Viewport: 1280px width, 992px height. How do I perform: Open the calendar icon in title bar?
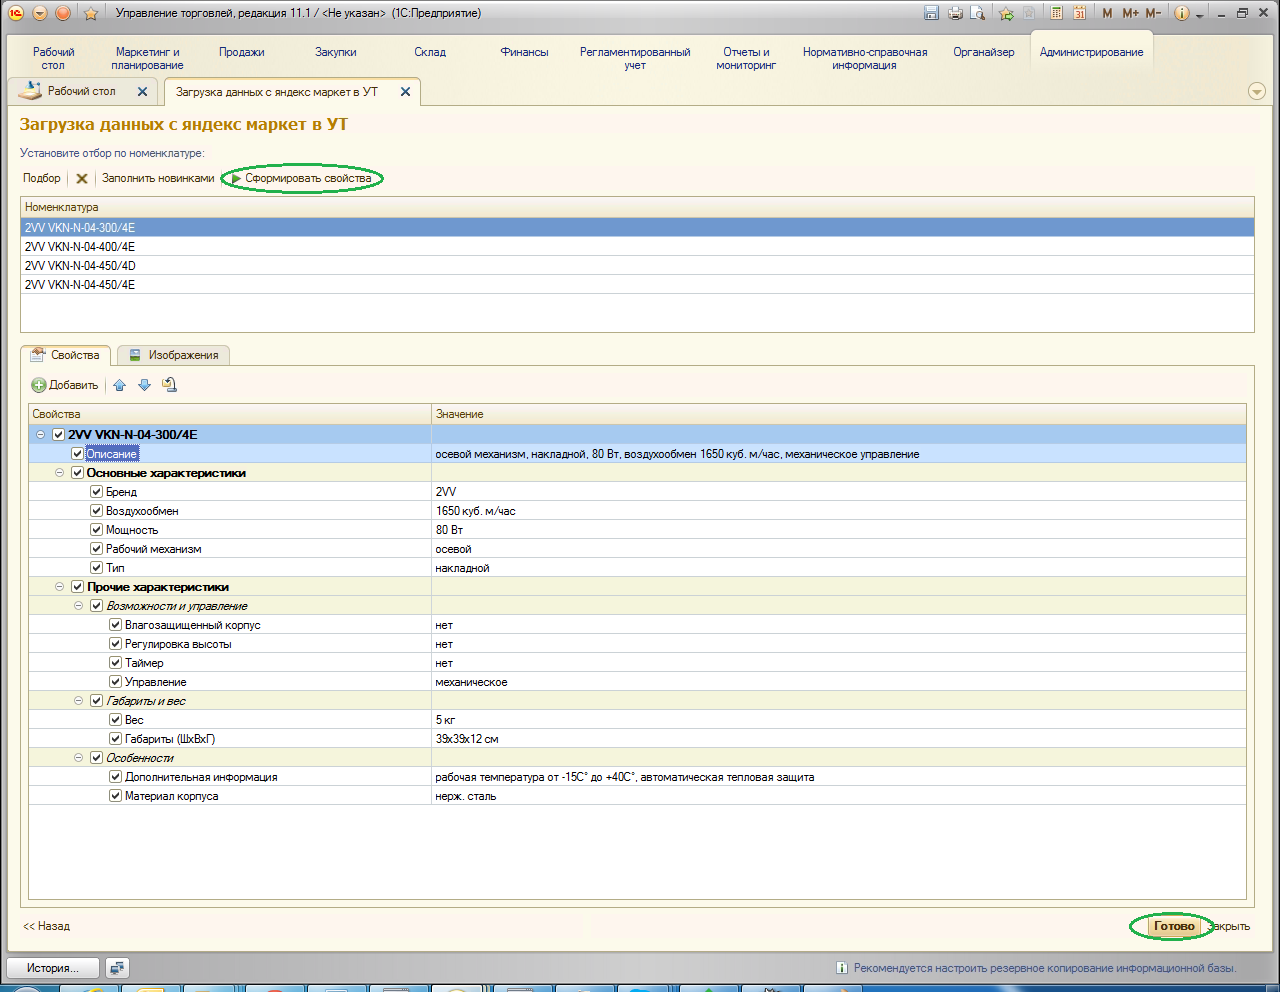(1080, 13)
